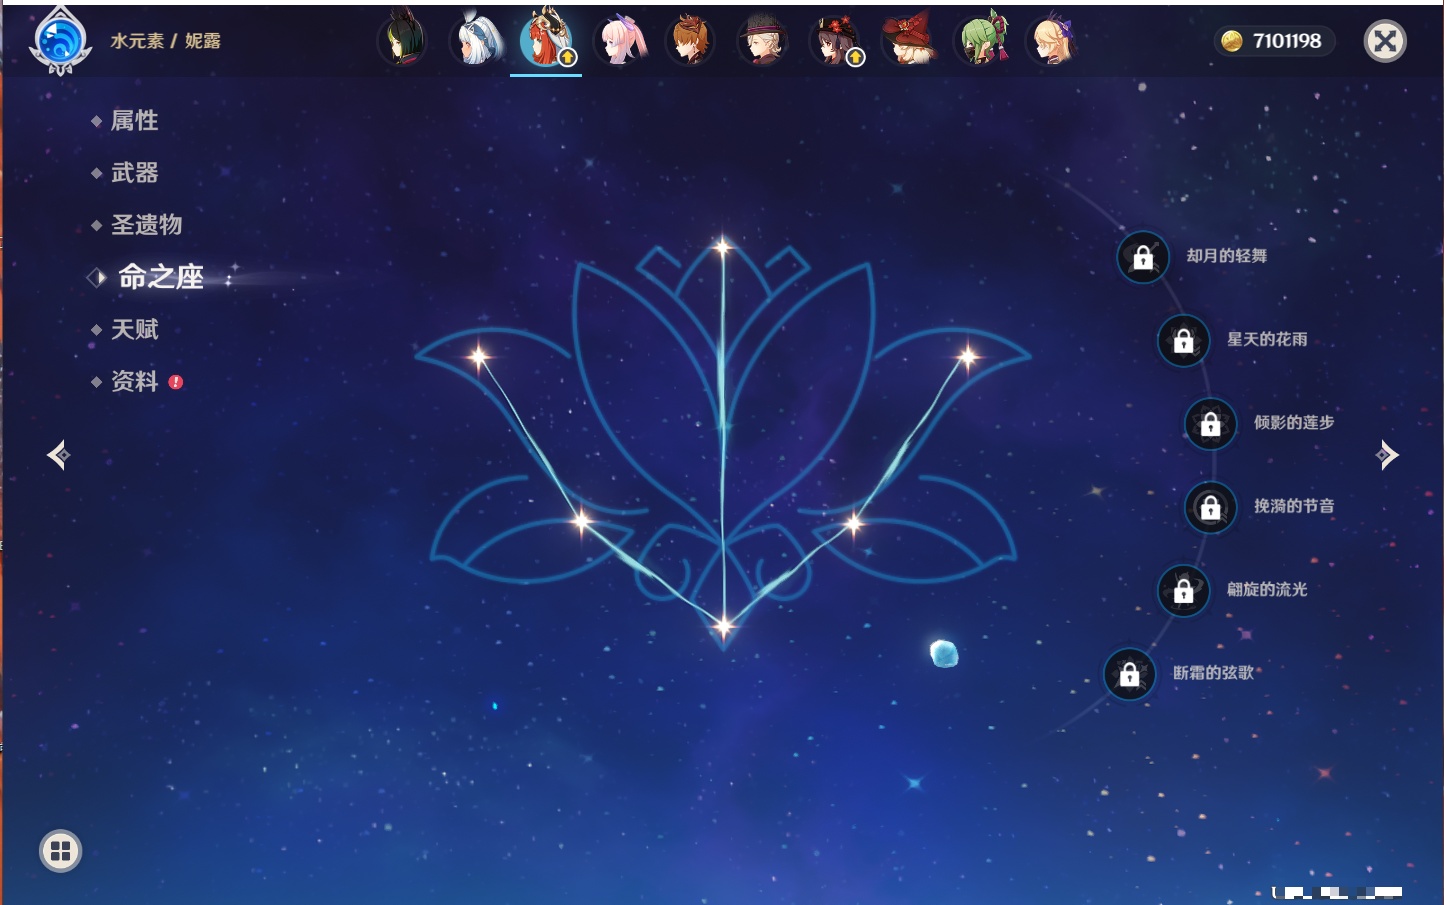Open the grid menu button at bottom left
1444x905 pixels.
(60, 851)
